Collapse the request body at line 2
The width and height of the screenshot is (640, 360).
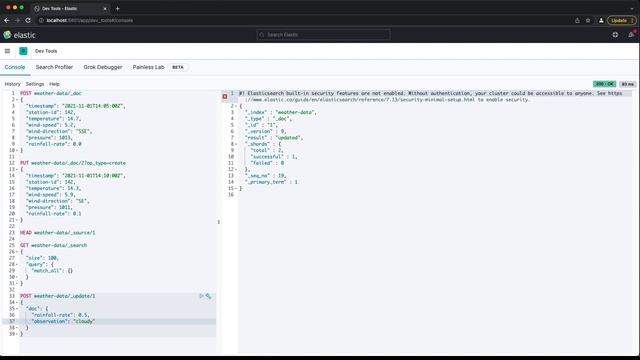17,100
